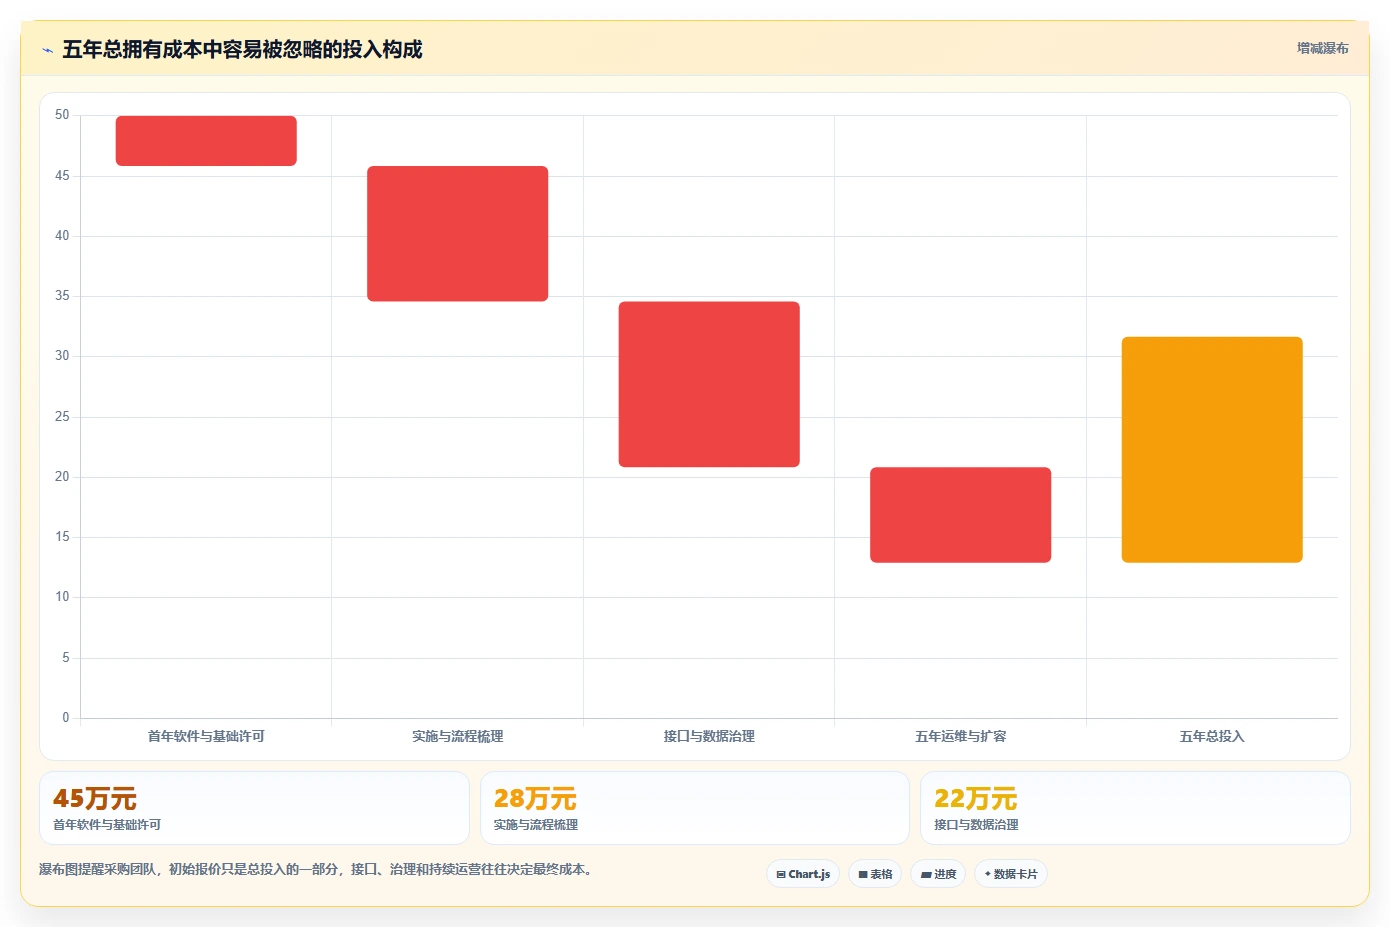Click the 实施与流程梳理 axis label

(x=458, y=736)
